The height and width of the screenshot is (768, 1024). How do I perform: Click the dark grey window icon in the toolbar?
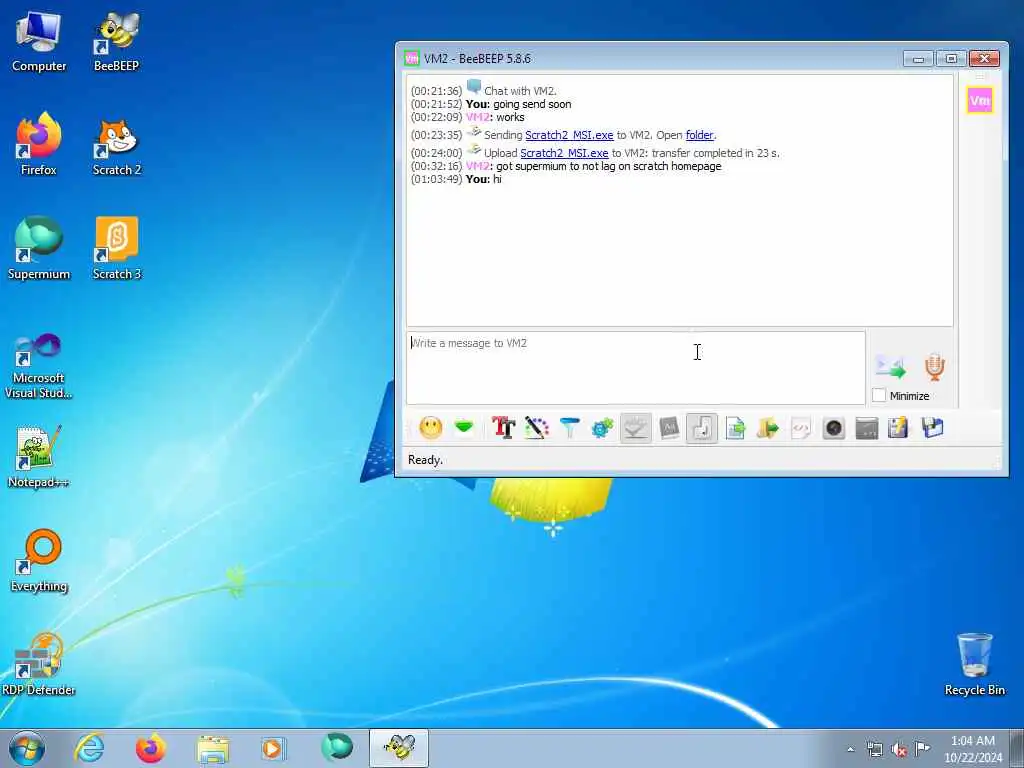867,428
